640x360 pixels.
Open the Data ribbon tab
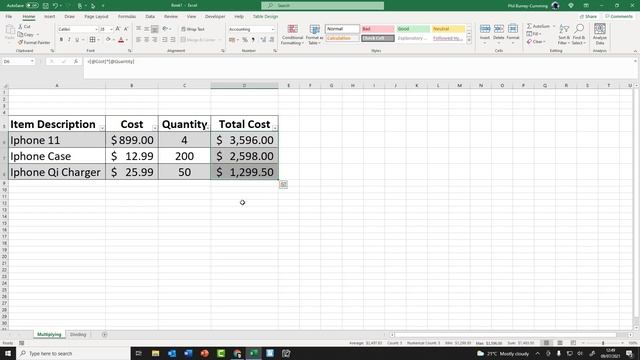[150, 16]
